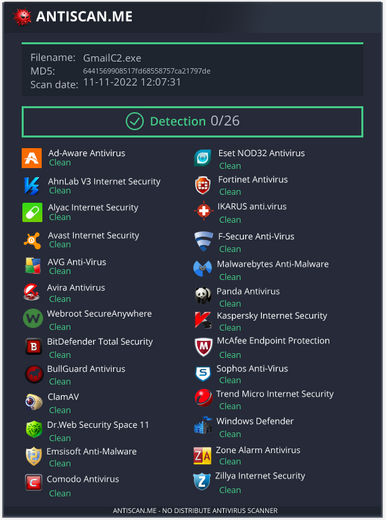This screenshot has height=520, width=386.
Task: Select the Windows Defender label
Action: pyautogui.click(x=255, y=421)
